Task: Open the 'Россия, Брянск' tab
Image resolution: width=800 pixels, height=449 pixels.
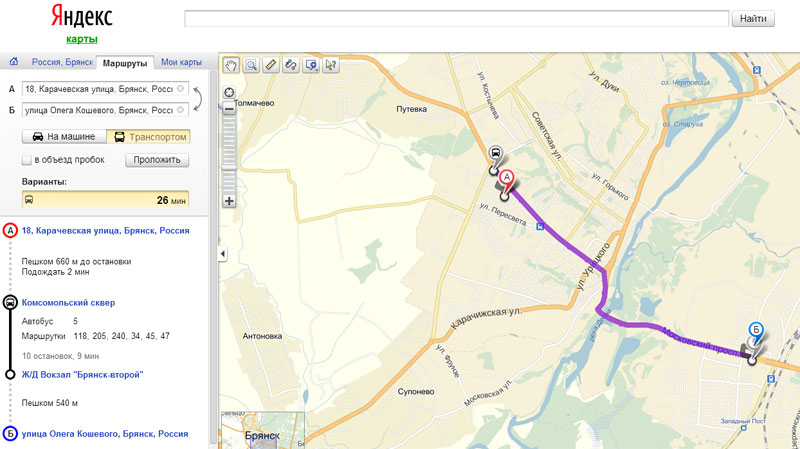Action: 62,62
